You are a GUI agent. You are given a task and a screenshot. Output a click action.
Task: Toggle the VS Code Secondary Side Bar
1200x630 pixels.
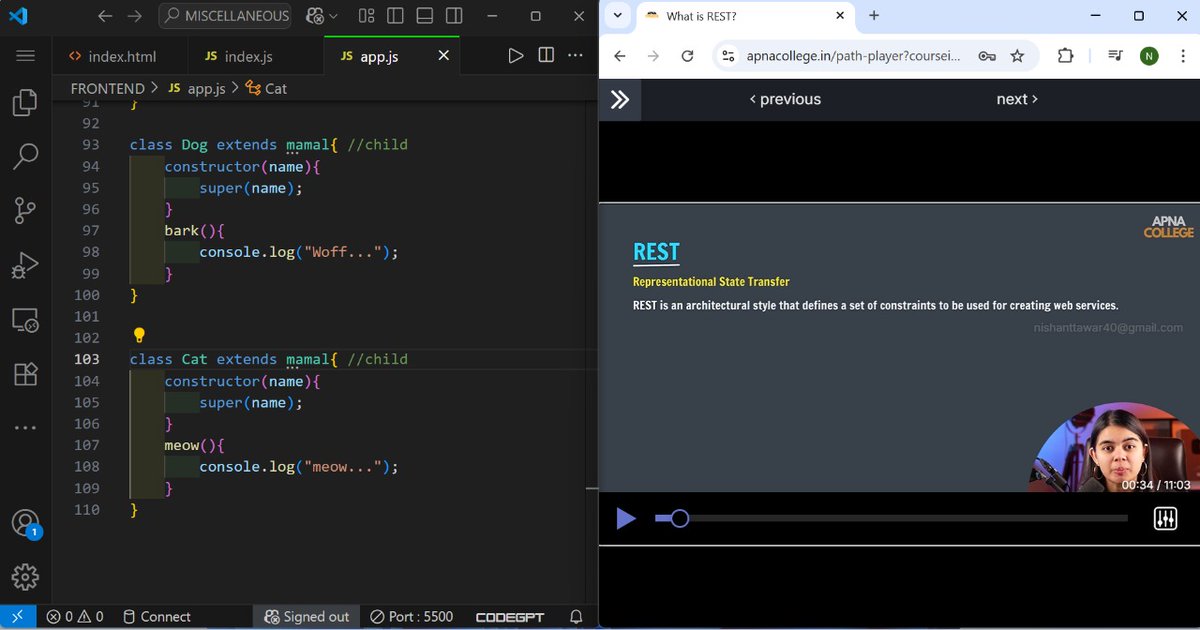click(x=455, y=16)
